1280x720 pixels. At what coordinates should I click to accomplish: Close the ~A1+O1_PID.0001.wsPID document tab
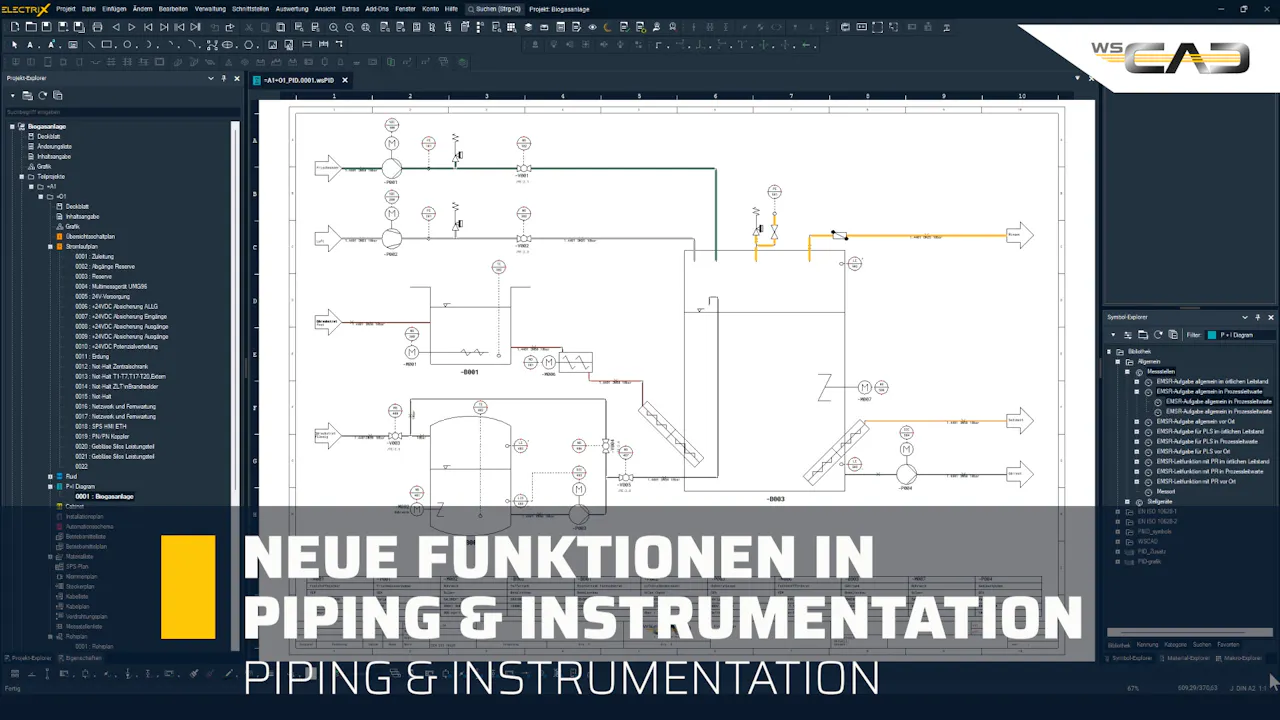(x=345, y=80)
